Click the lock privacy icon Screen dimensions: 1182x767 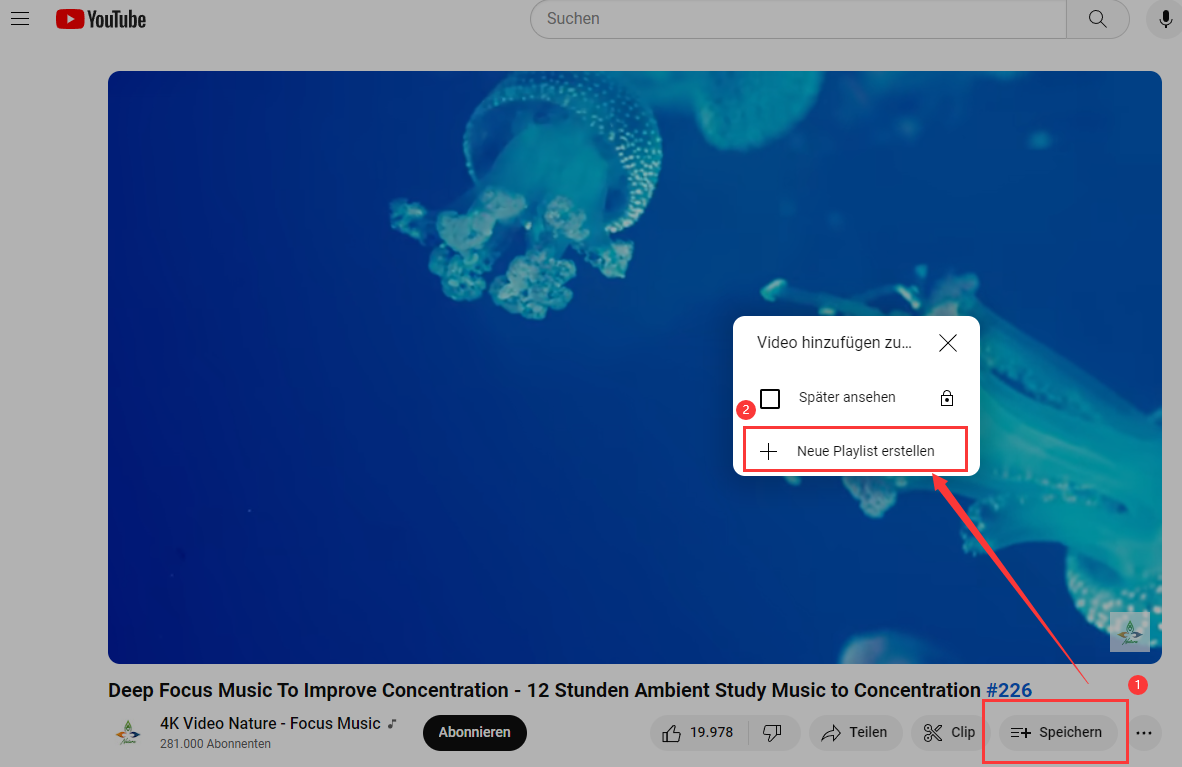947,398
